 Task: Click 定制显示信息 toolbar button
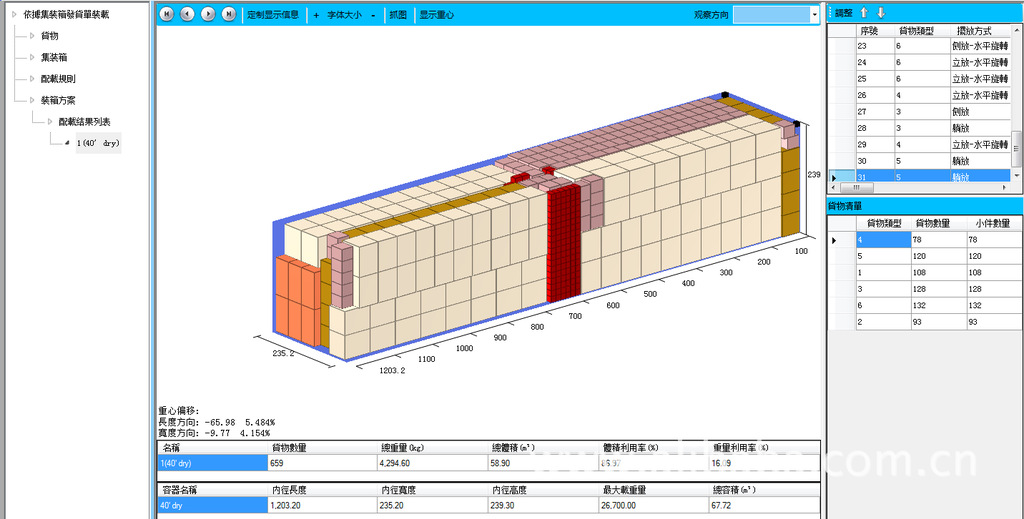[273, 15]
